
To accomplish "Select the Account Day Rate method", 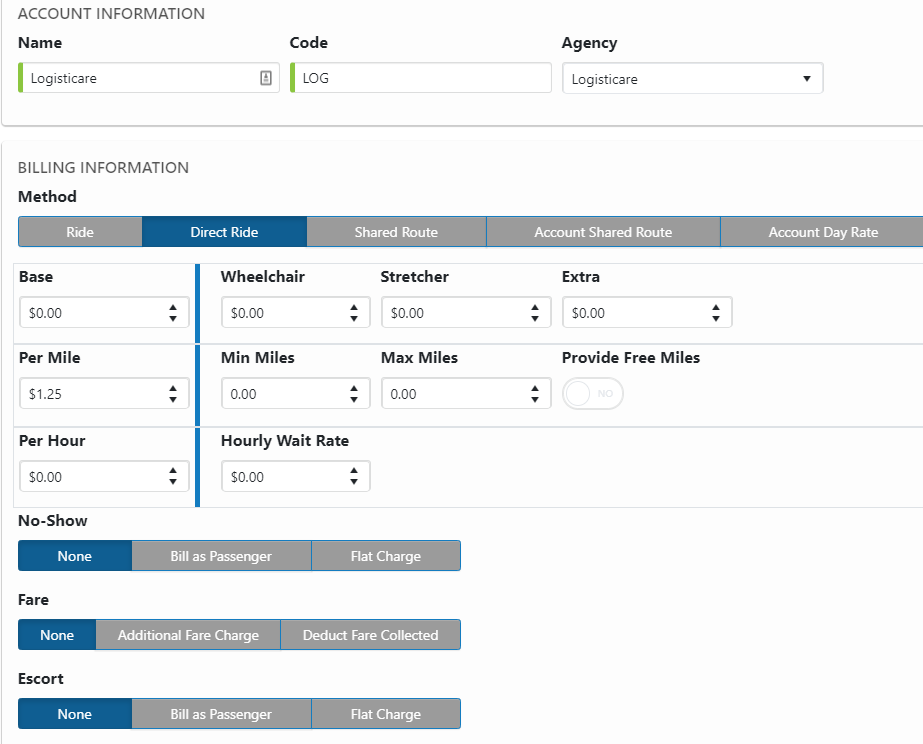I will [822, 232].
